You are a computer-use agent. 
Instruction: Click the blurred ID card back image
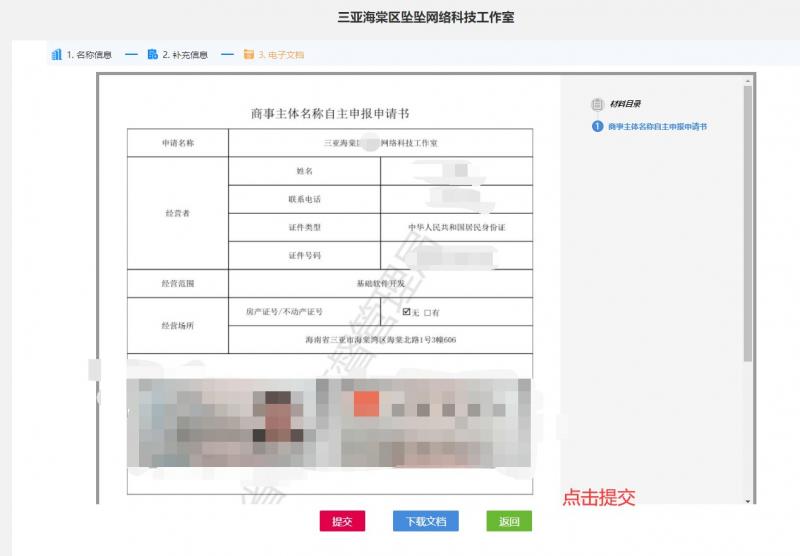point(430,420)
